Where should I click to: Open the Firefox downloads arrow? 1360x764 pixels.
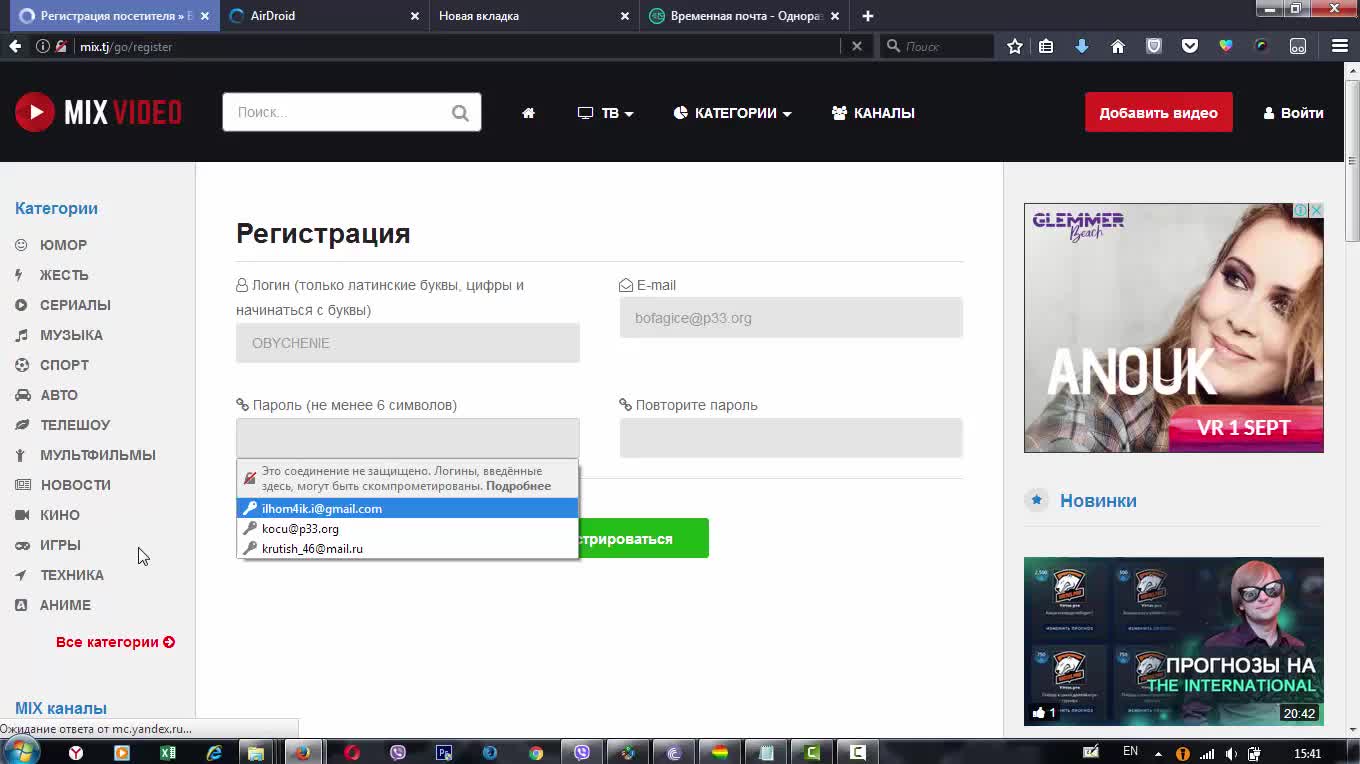pyautogui.click(x=1081, y=46)
